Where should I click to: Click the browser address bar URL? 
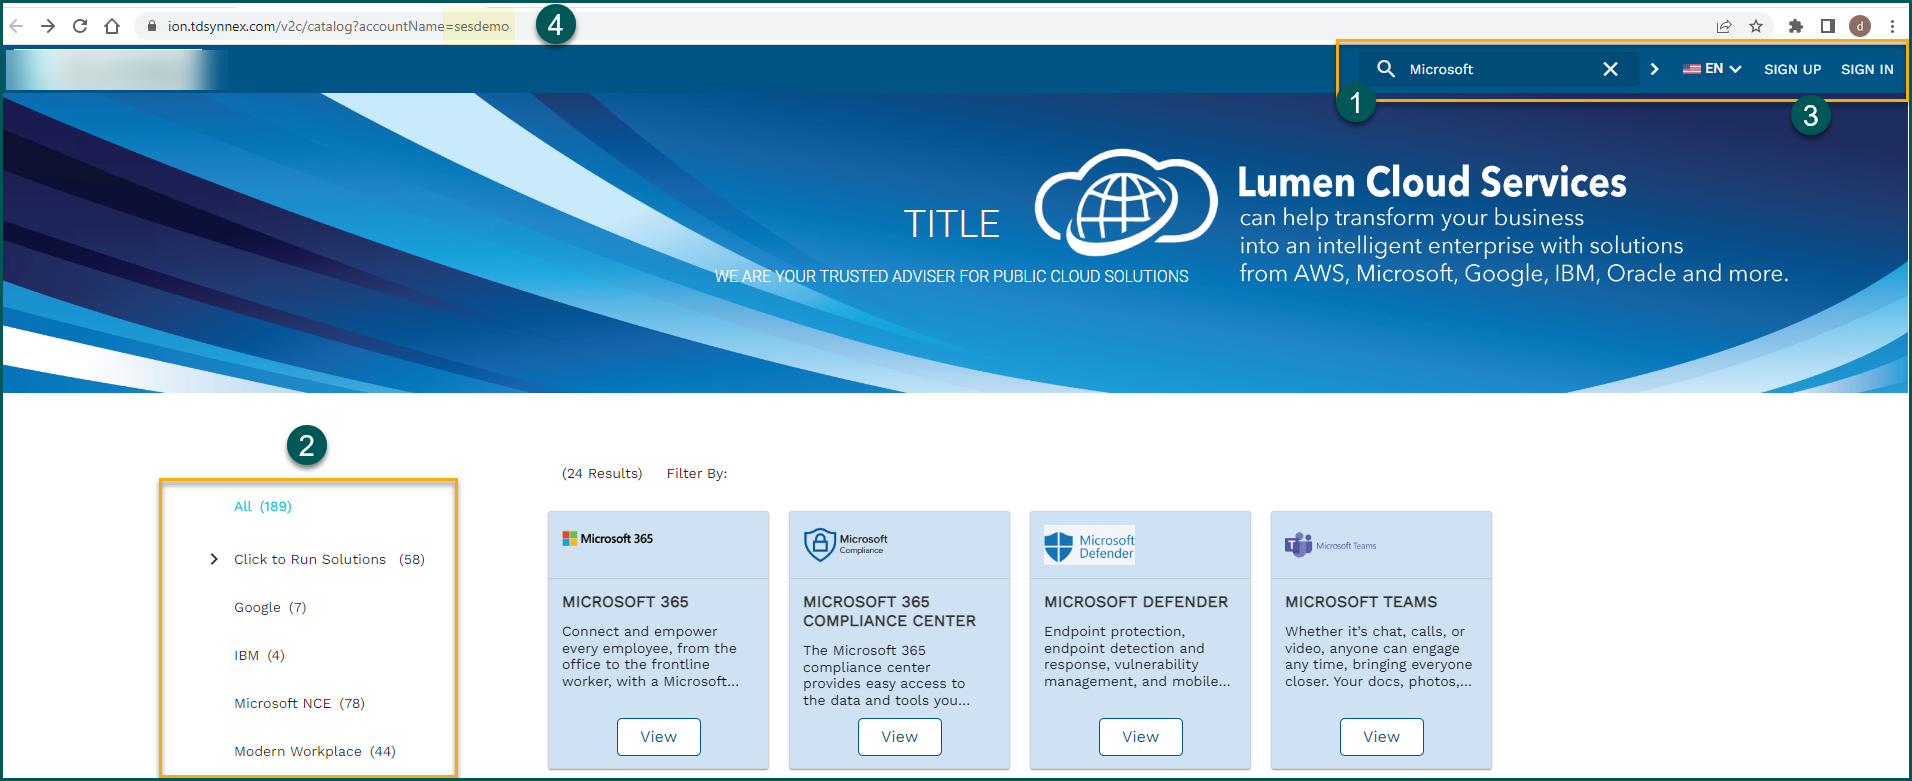(338, 26)
